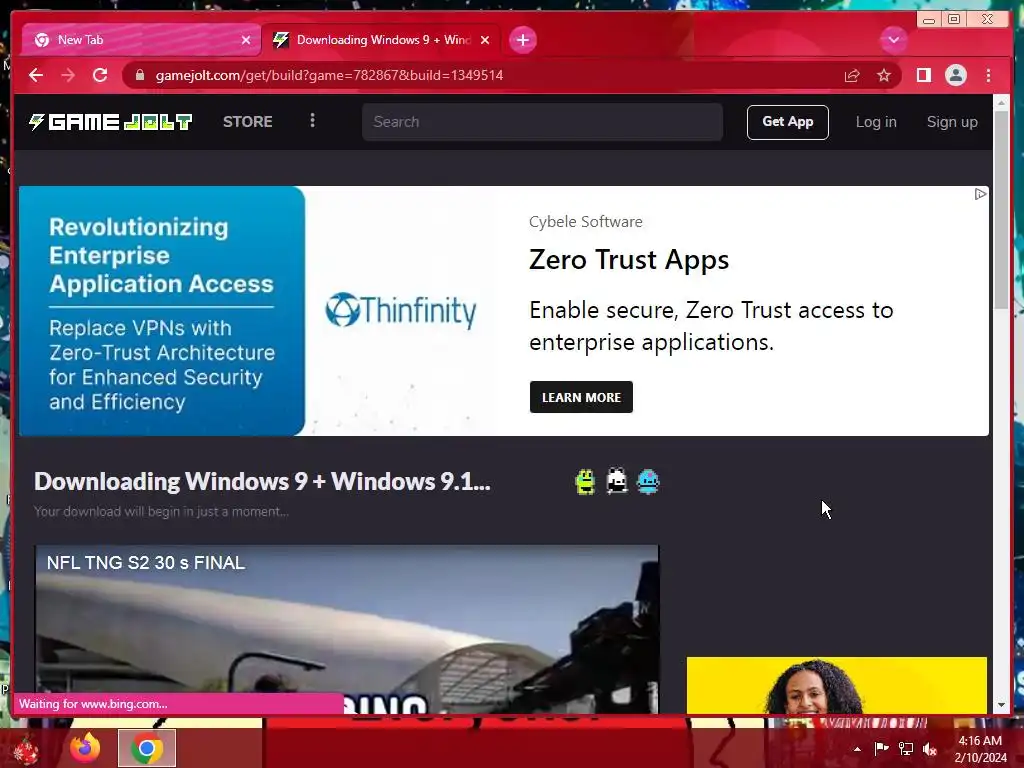Open the network tray icon

906,749
